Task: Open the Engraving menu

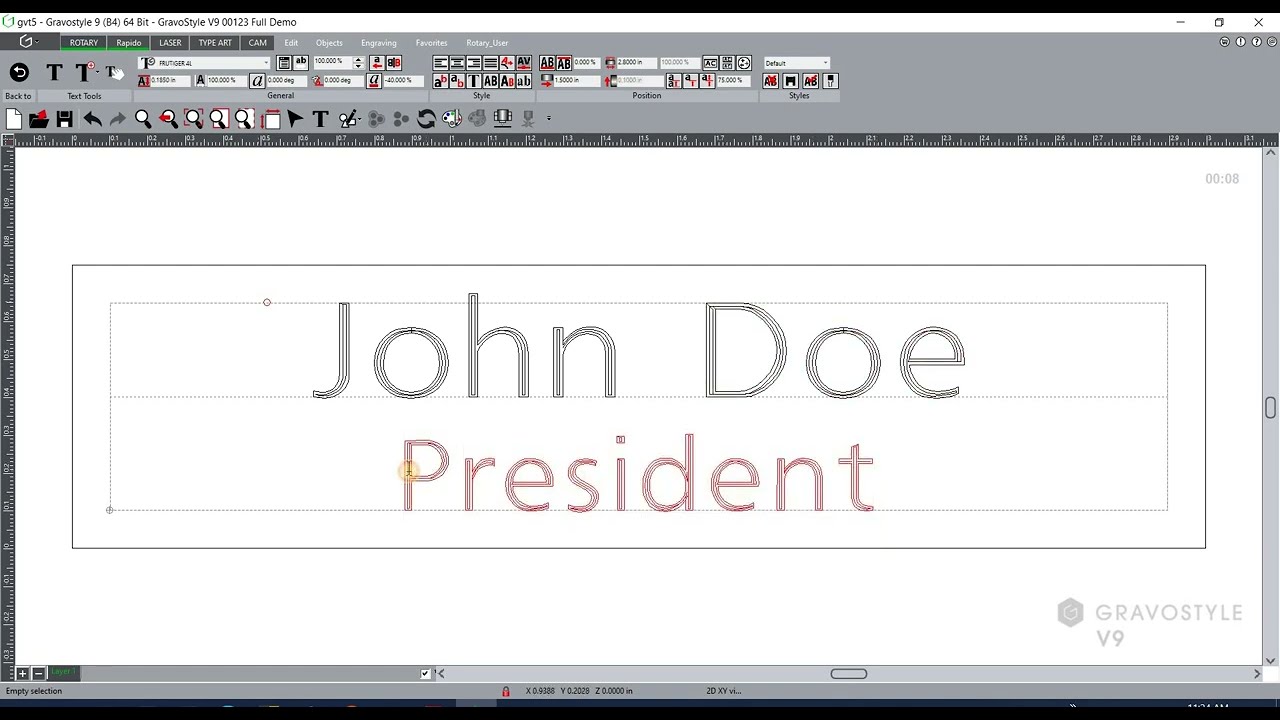Action: (379, 43)
